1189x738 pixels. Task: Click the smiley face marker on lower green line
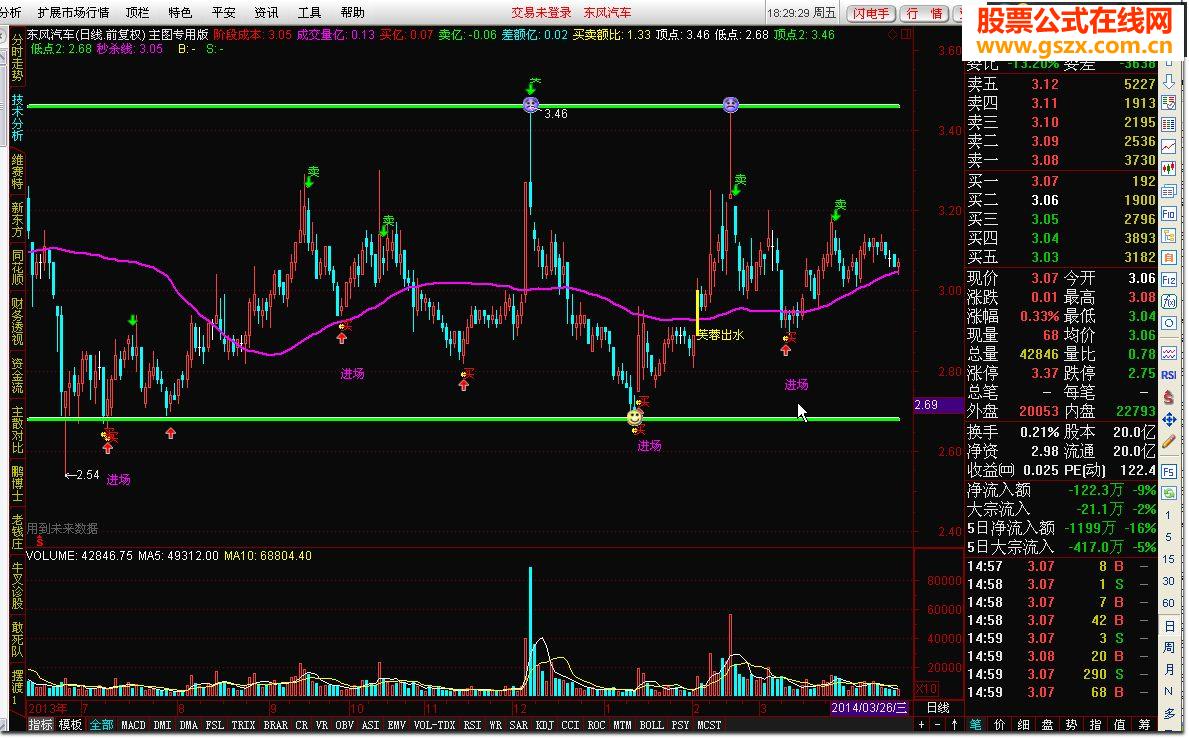point(635,417)
